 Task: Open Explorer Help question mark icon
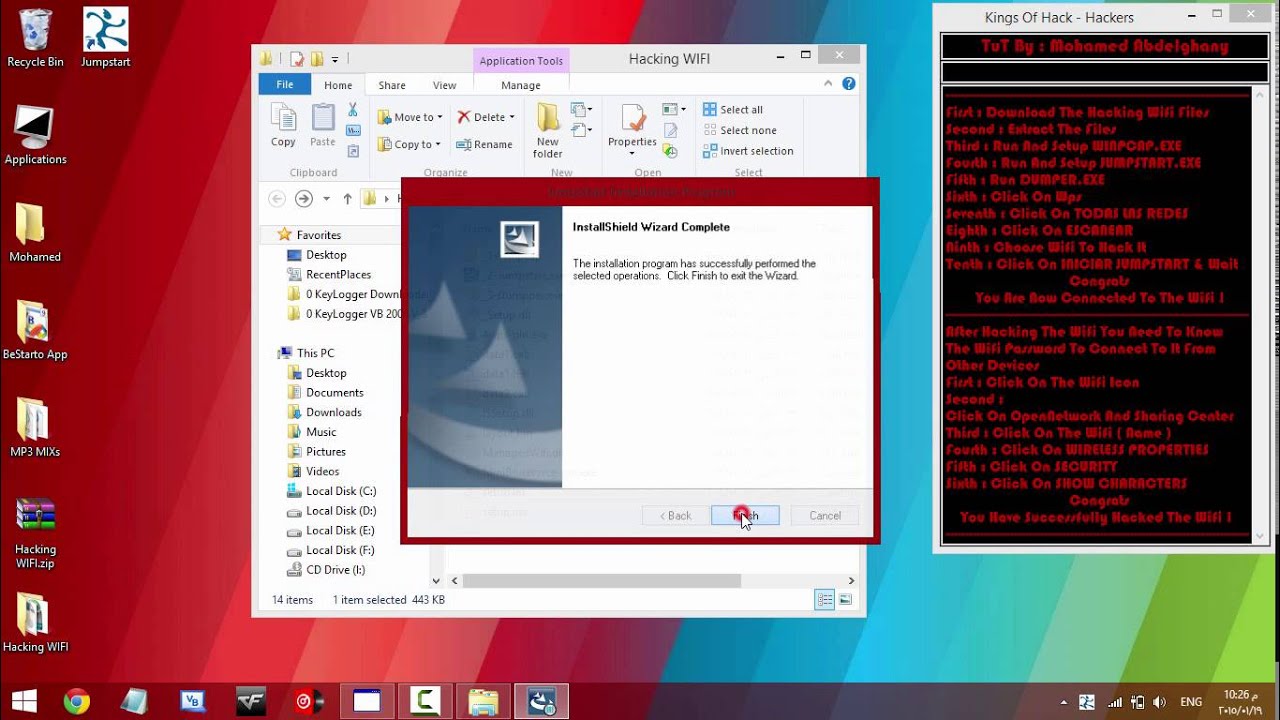coord(849,85)
